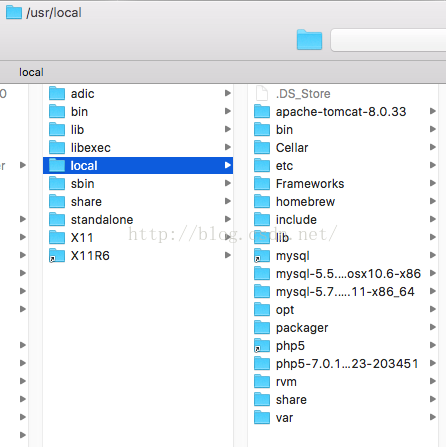The height and width of the screenshot is (447, 446).
Task: Click the rvm folder icon
Action: [262, 381]
